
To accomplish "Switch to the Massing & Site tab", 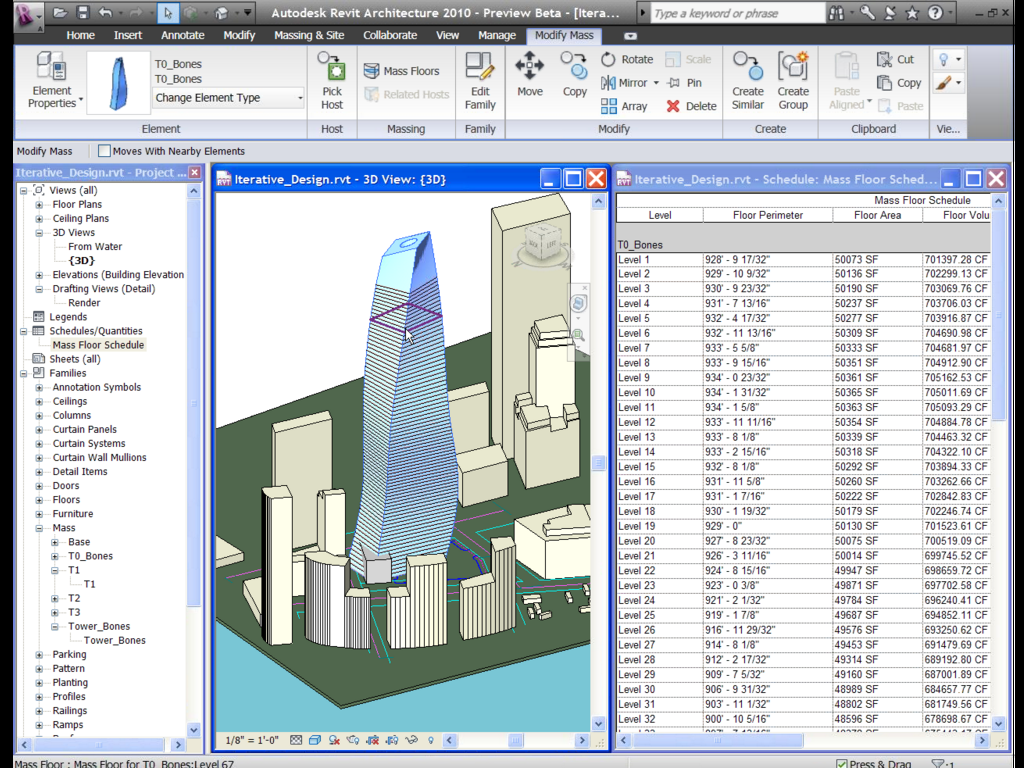I will tap(309, 35).
